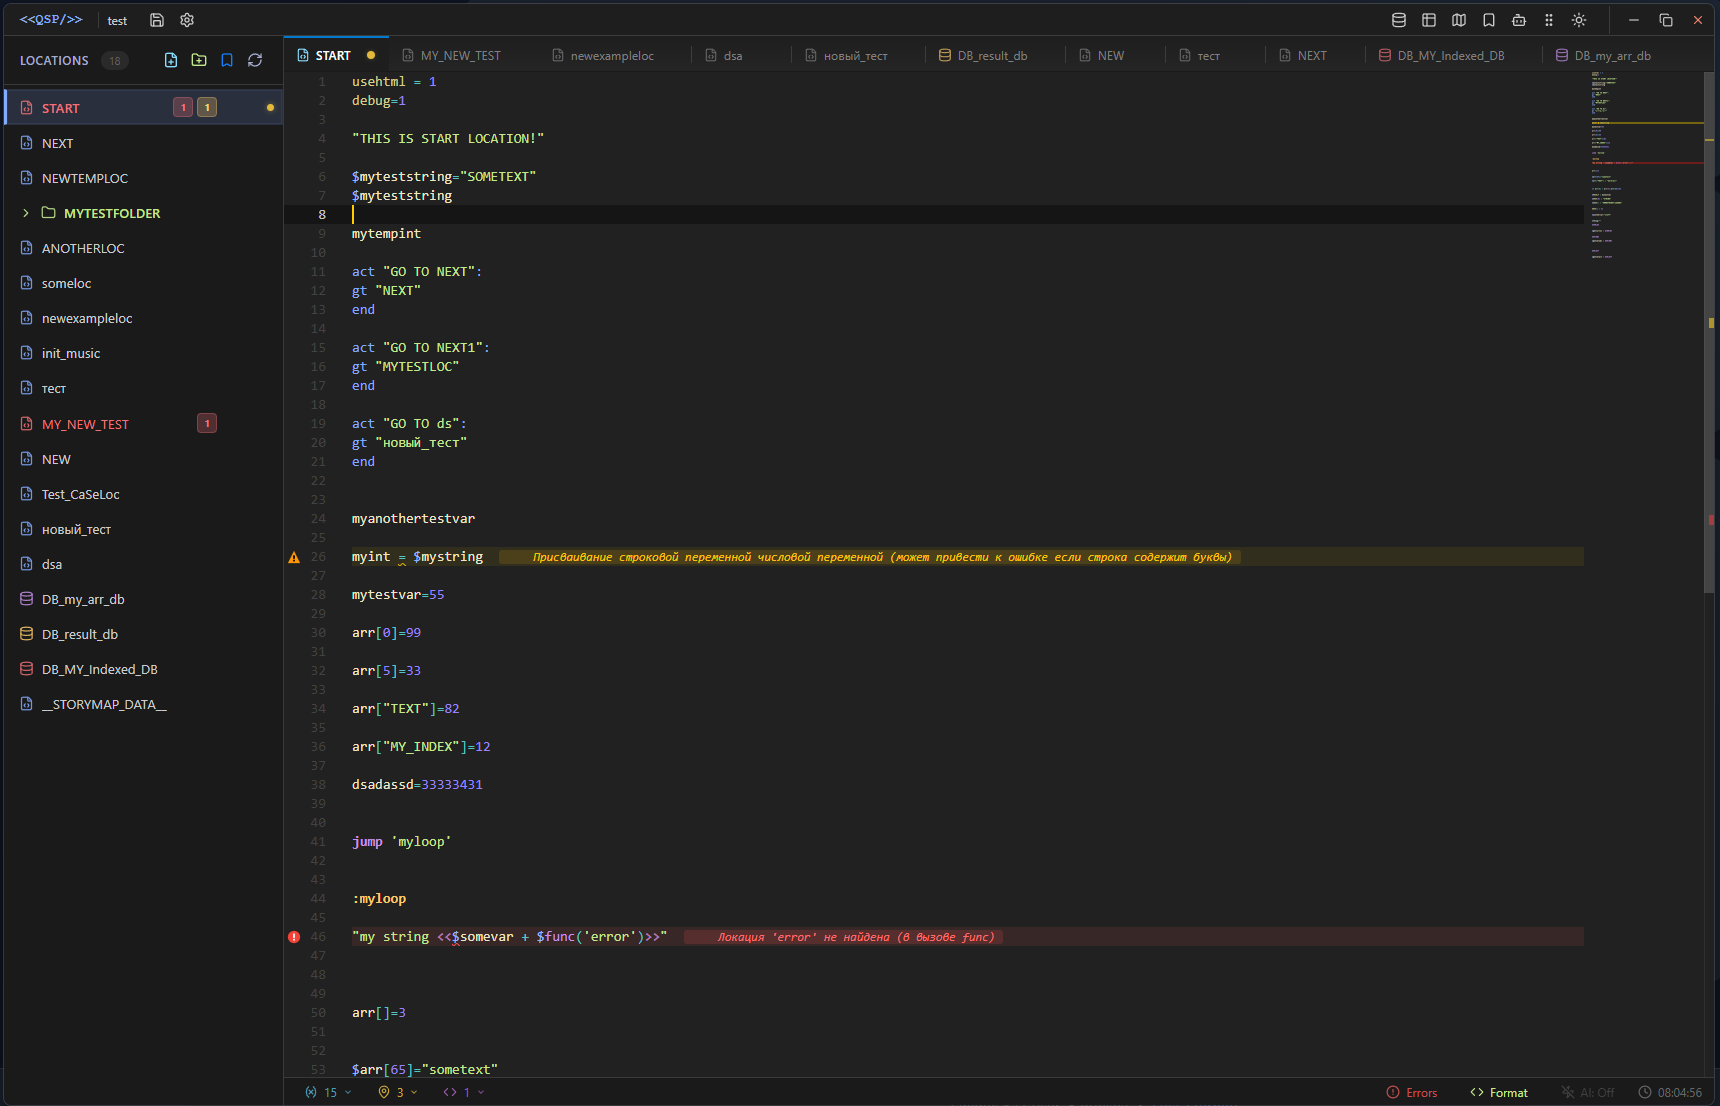Open project settings gear icon
Screen dimensions: 1720x1106
187,20
